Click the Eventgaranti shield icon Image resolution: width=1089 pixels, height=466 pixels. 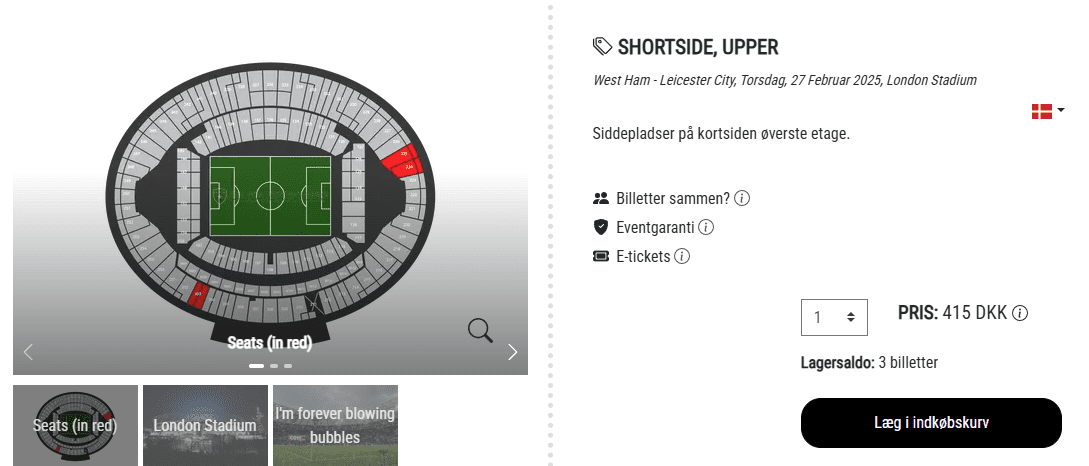click(601, 227)
